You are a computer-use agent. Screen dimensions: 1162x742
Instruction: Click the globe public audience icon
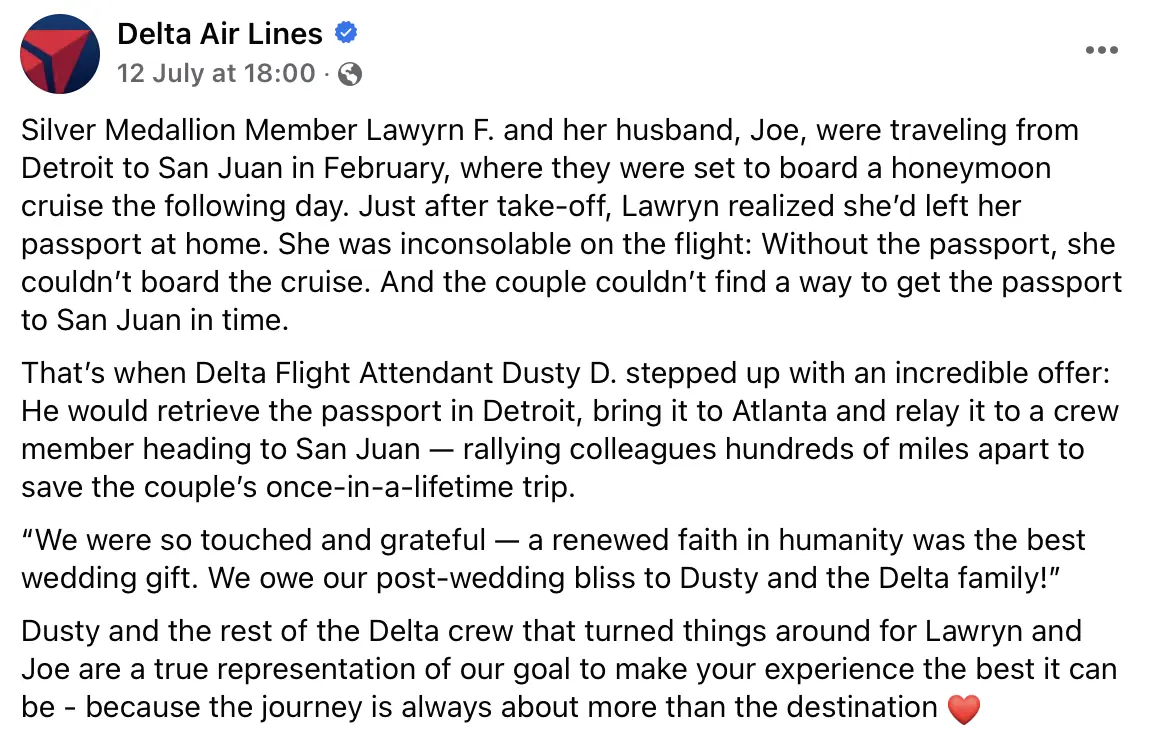[x=350, y=74]
